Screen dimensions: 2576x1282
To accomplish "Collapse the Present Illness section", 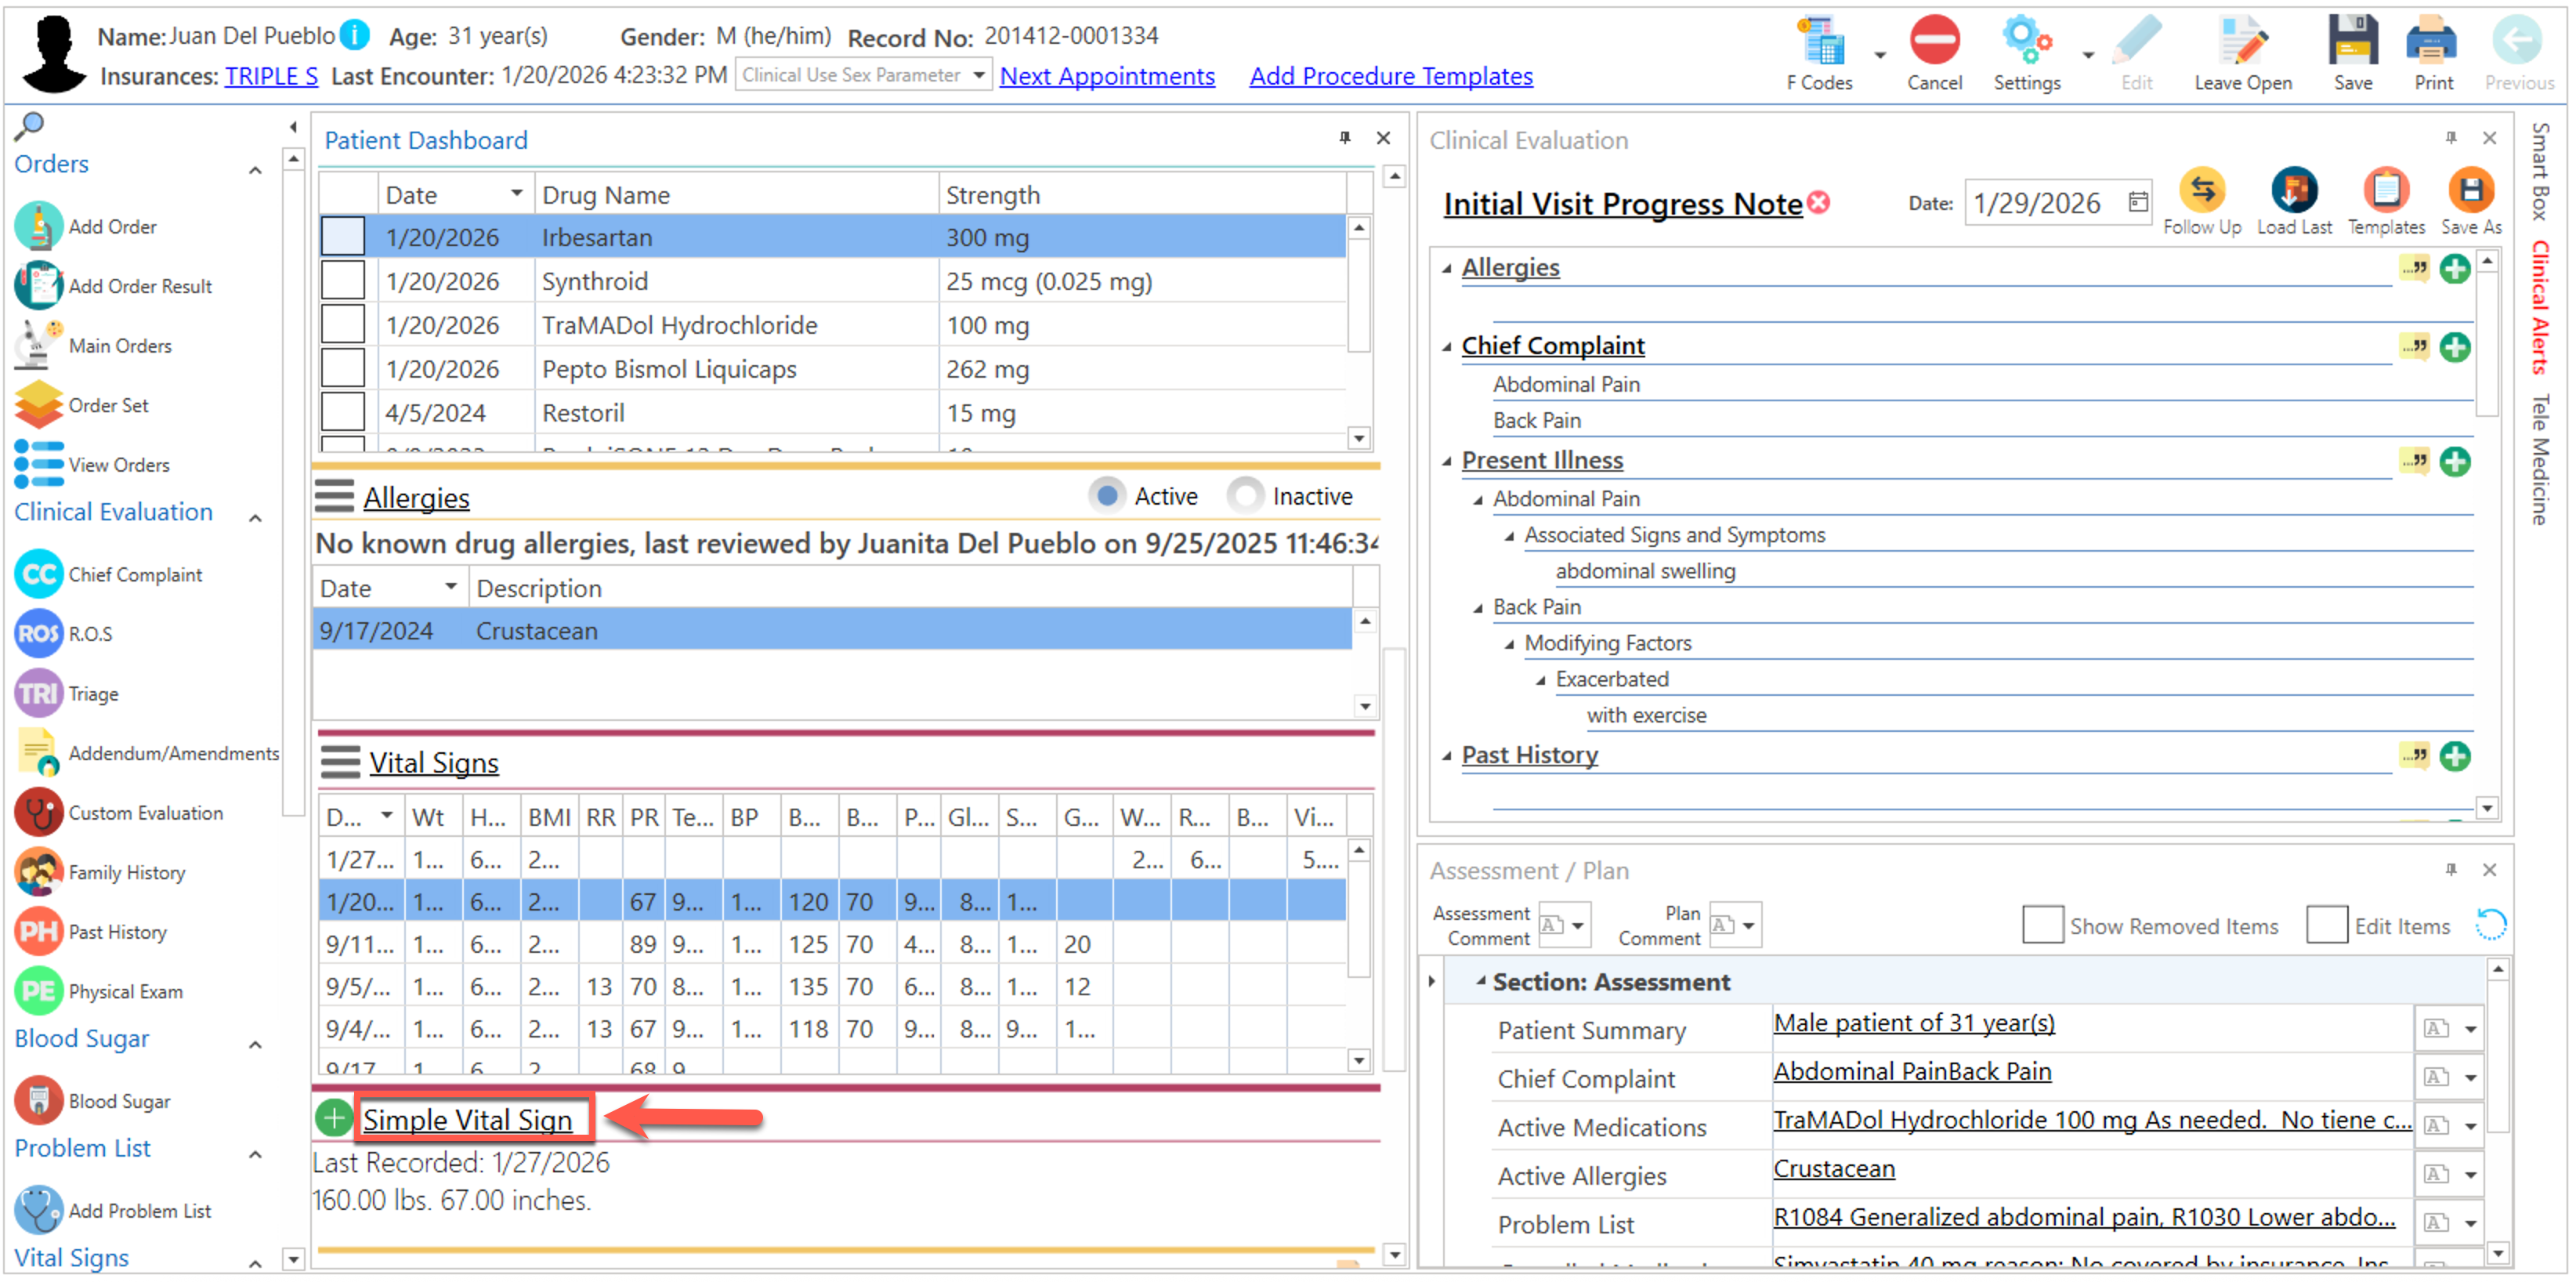I will point(1446,461).
